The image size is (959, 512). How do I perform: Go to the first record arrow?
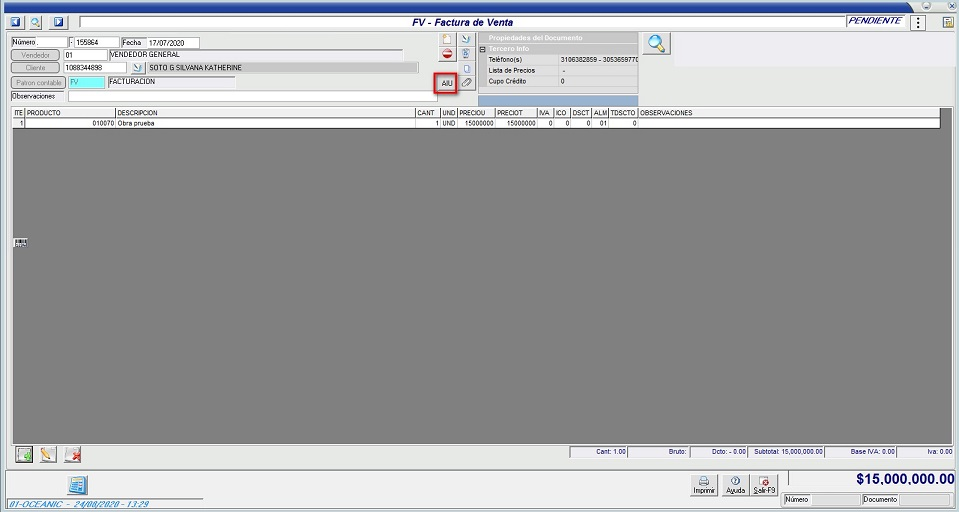coord(16,22)
